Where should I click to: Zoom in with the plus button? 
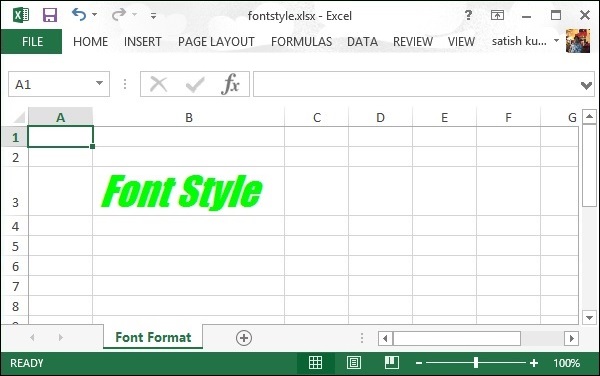pyautogui.click(x=534, y=363)
